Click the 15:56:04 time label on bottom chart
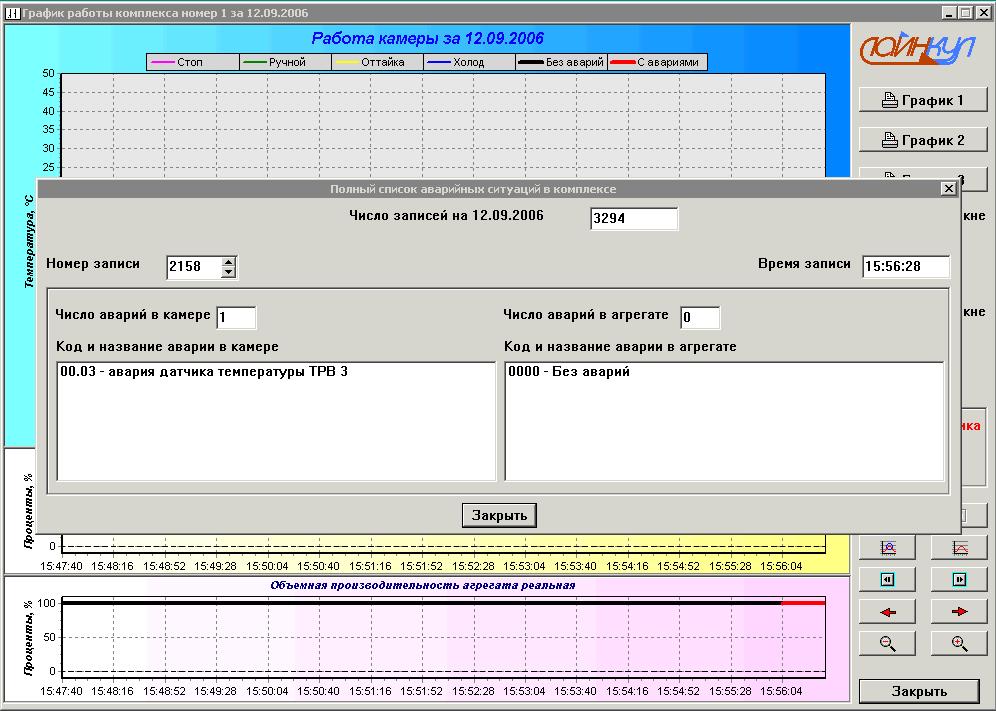Viewport: 996px width, 711px height. [x=781, y=691]
